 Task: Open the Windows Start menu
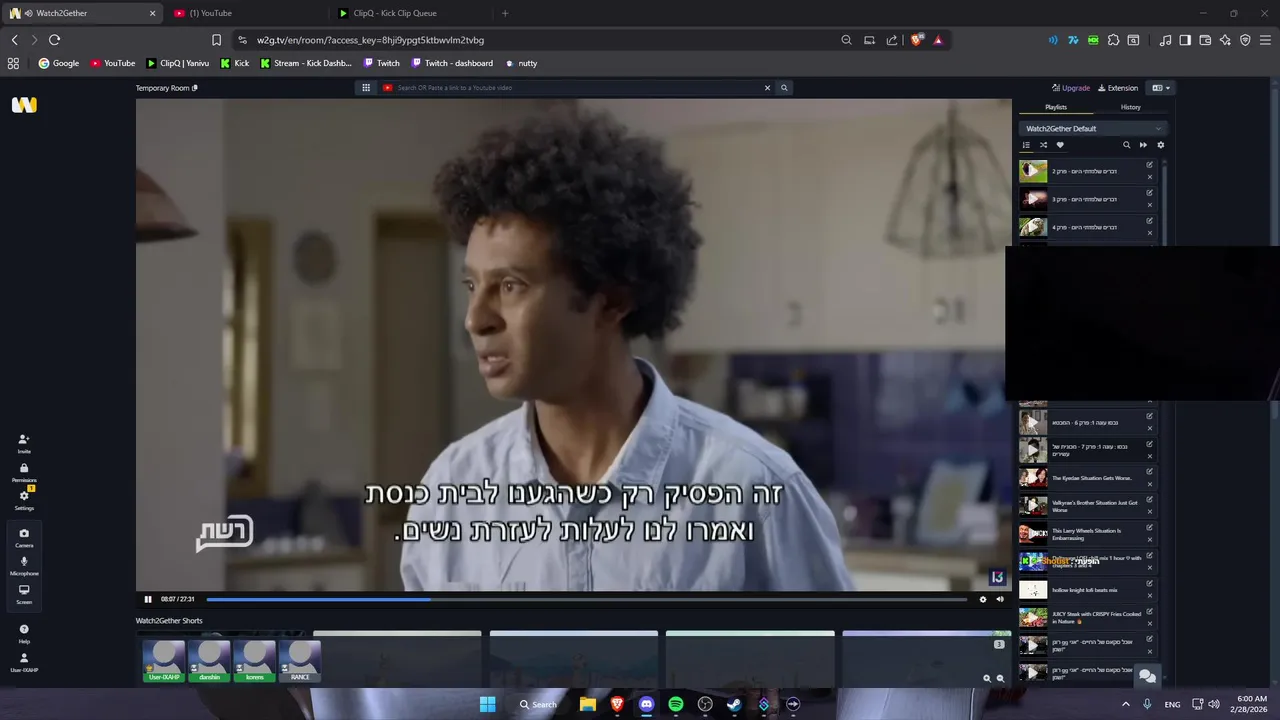tap(487, 704)
